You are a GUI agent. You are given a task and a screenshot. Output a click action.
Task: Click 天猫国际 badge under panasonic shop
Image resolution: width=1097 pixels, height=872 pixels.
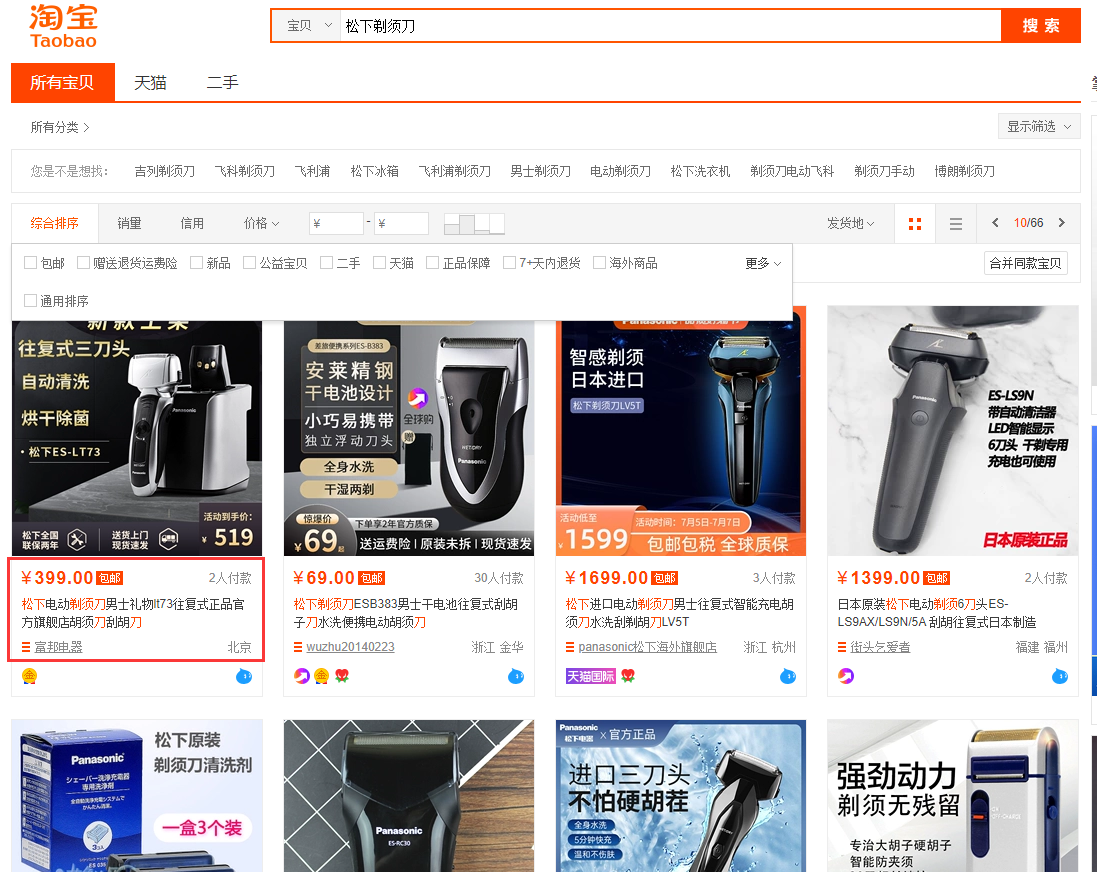tap(590, 676)
